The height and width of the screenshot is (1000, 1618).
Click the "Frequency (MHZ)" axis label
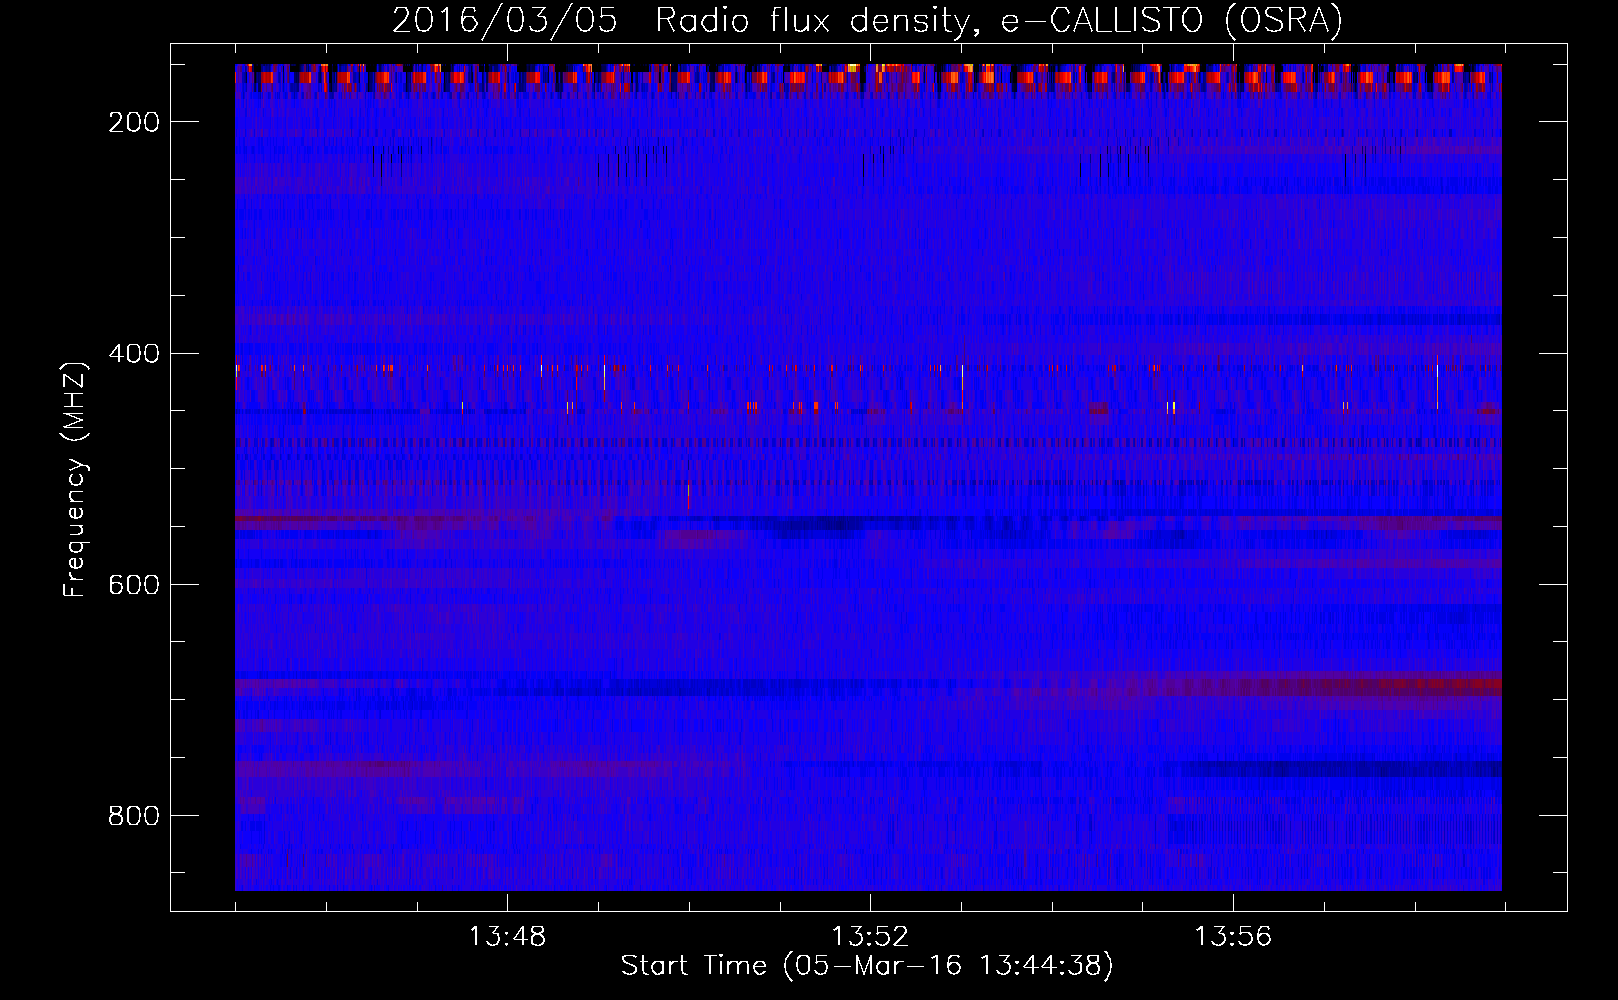[75, 479]
